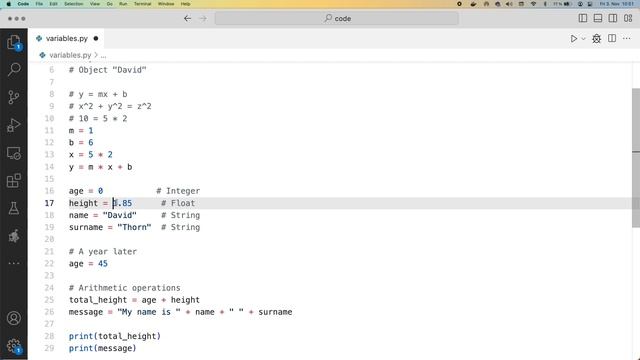Expand the breadcrumb ellipsis symbol
640x360 pixels.
pos(103,55)
